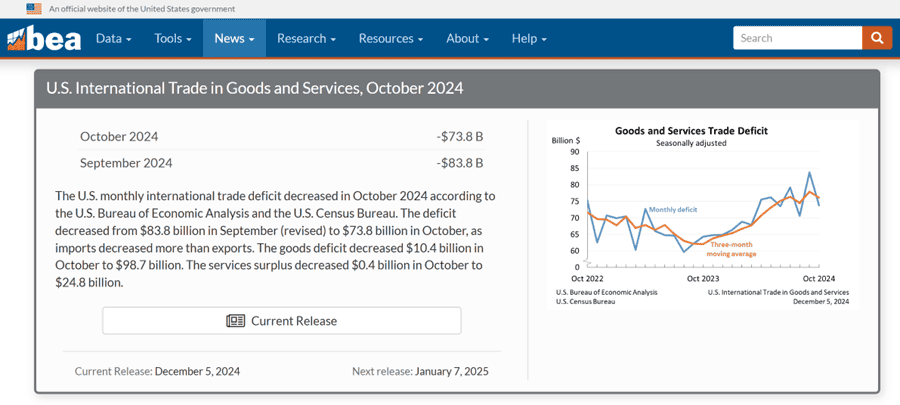Click the US flag icon in the banner
Viewport: 900px width, 405px height.
34,8
